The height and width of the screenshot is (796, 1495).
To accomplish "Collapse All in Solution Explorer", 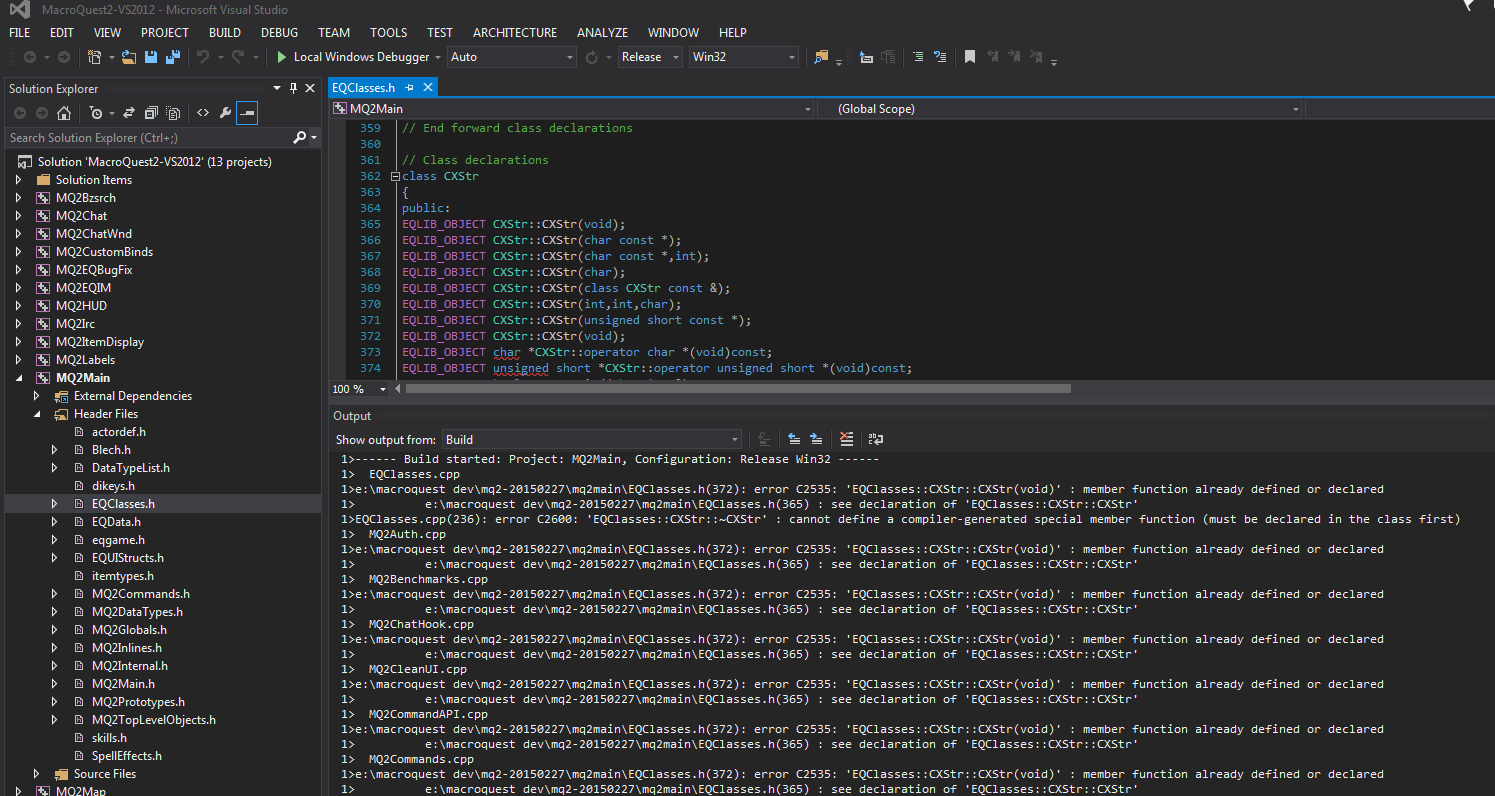I will pyautogui.click(x=151, y=113).
